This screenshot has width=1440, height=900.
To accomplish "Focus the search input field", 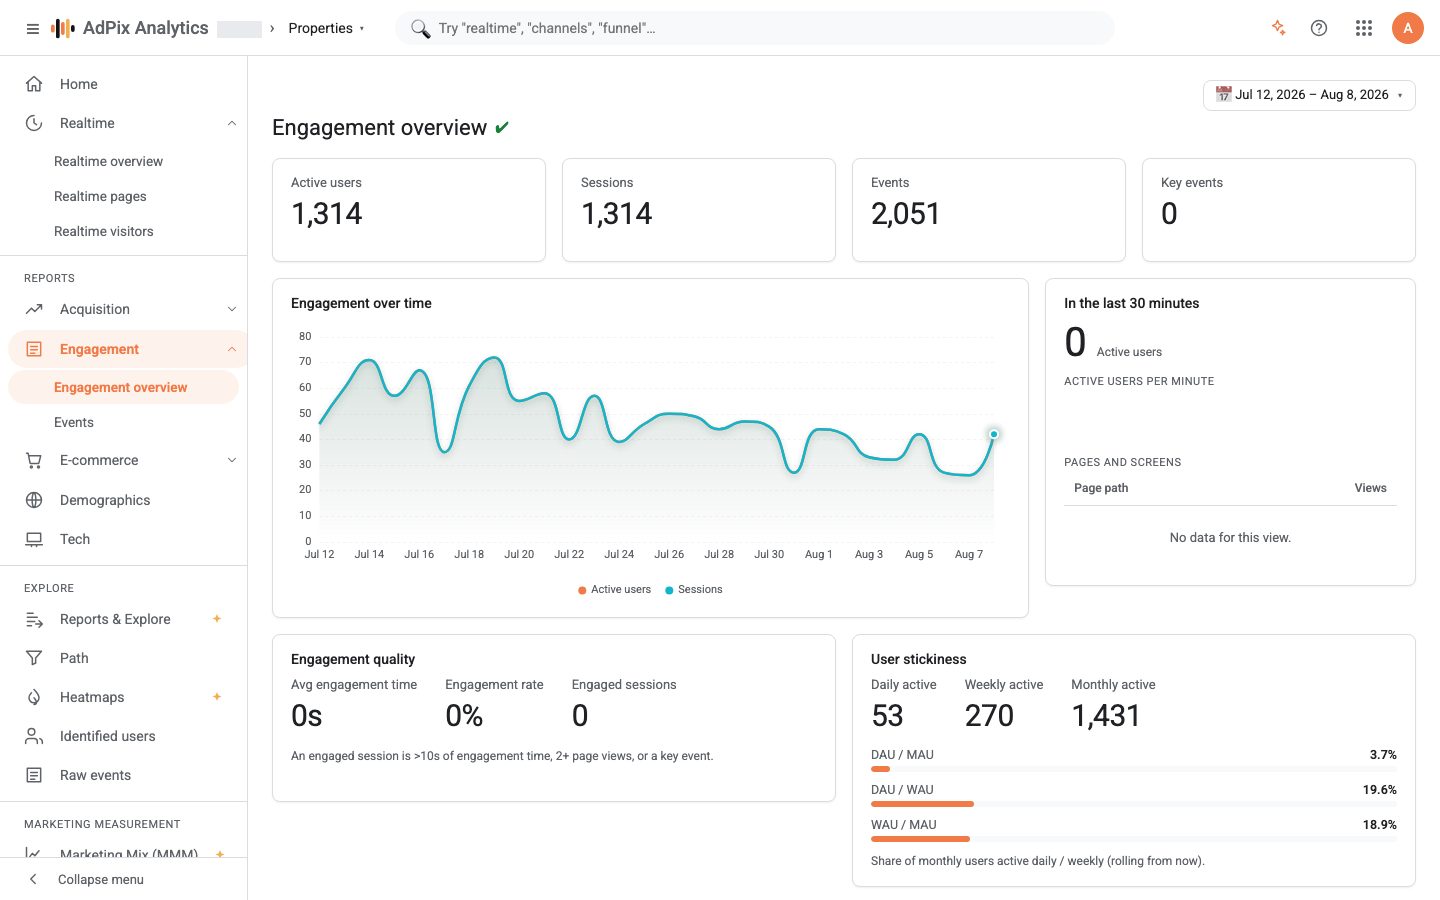I will tap(755, 28).
